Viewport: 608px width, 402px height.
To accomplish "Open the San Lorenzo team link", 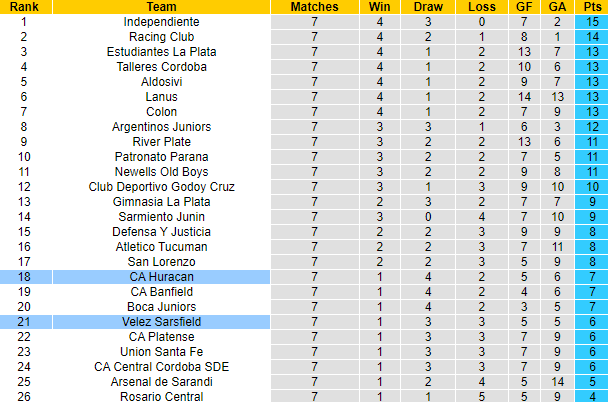I will (161, 261).
